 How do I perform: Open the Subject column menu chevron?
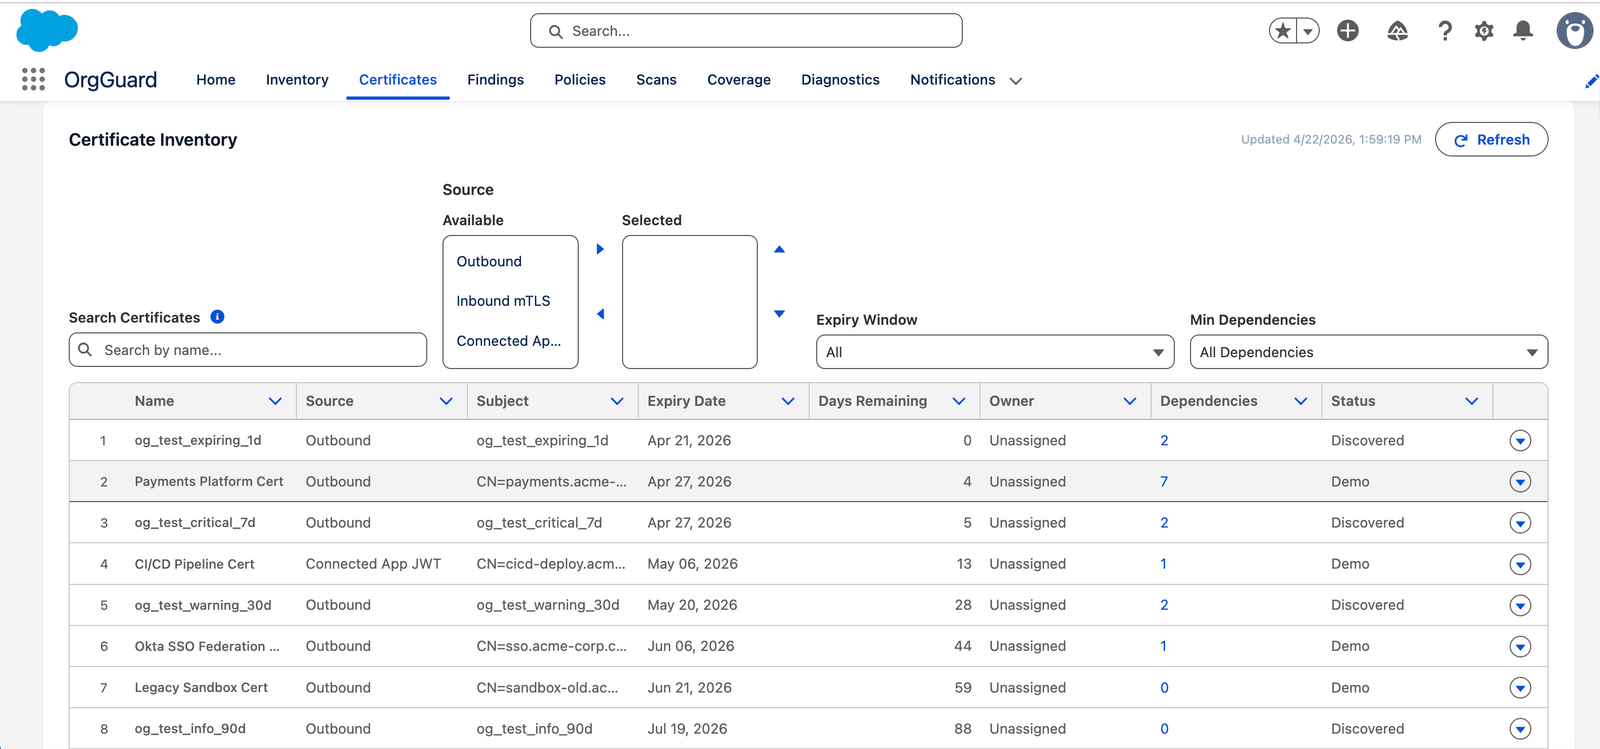pyautogui.click(x=617, y=401)
